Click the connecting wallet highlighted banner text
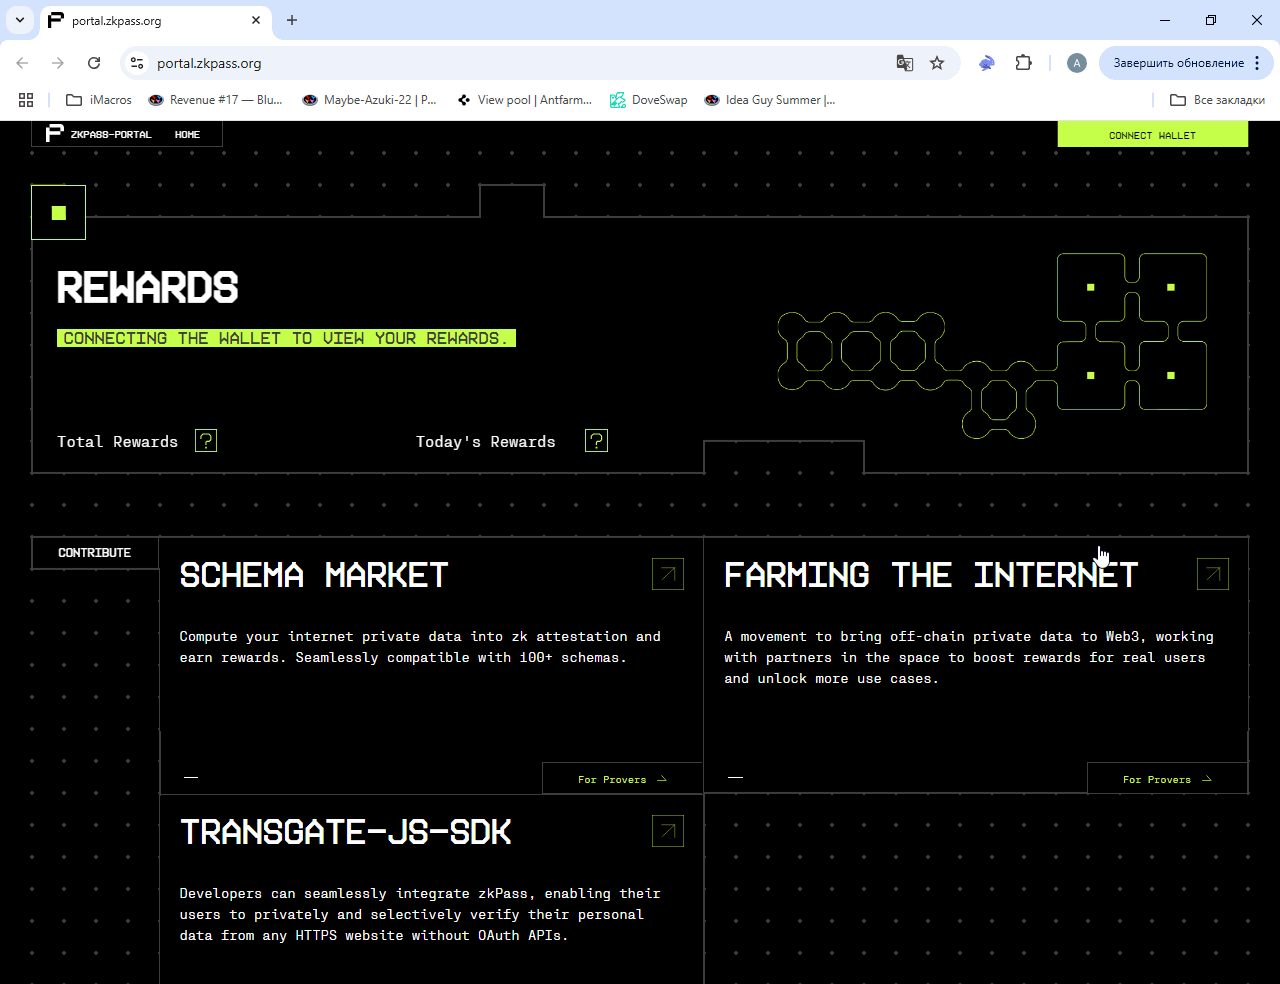 coord(286,338)
